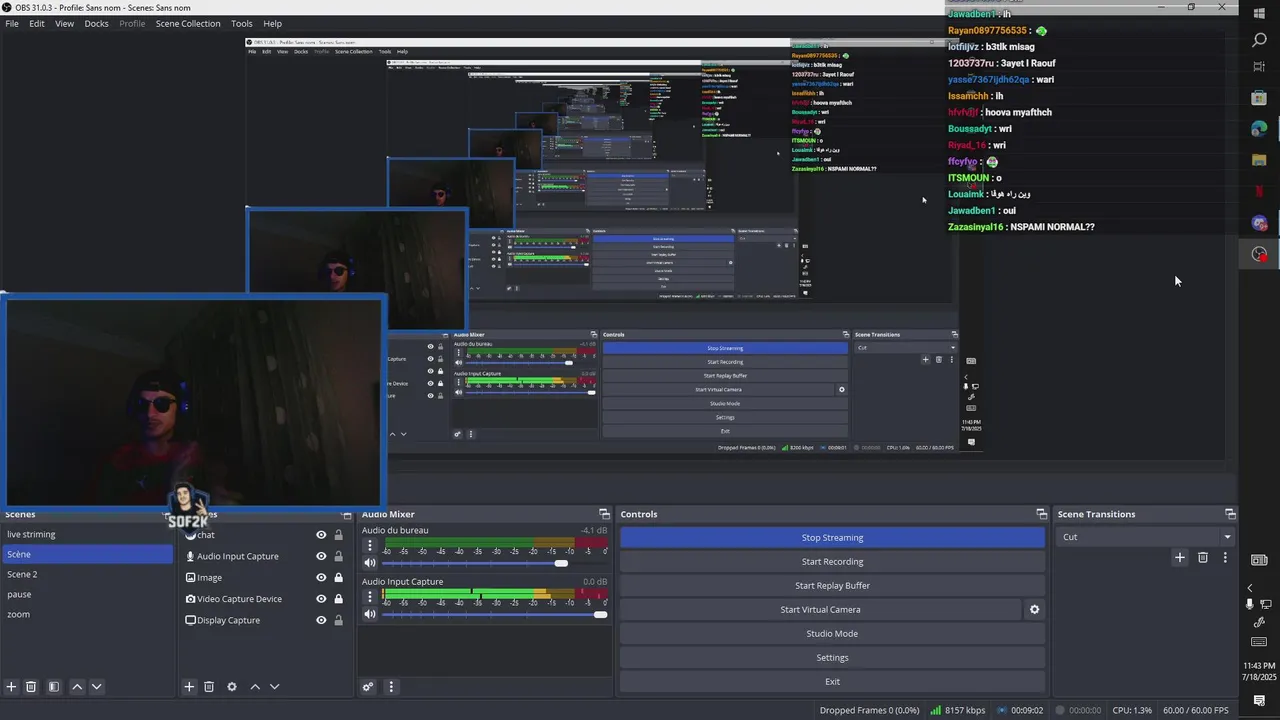Show hidden system tray icons chevron
This screenshot has height=720, width=1280.
pyautogui.click(x=1250, y=588)
